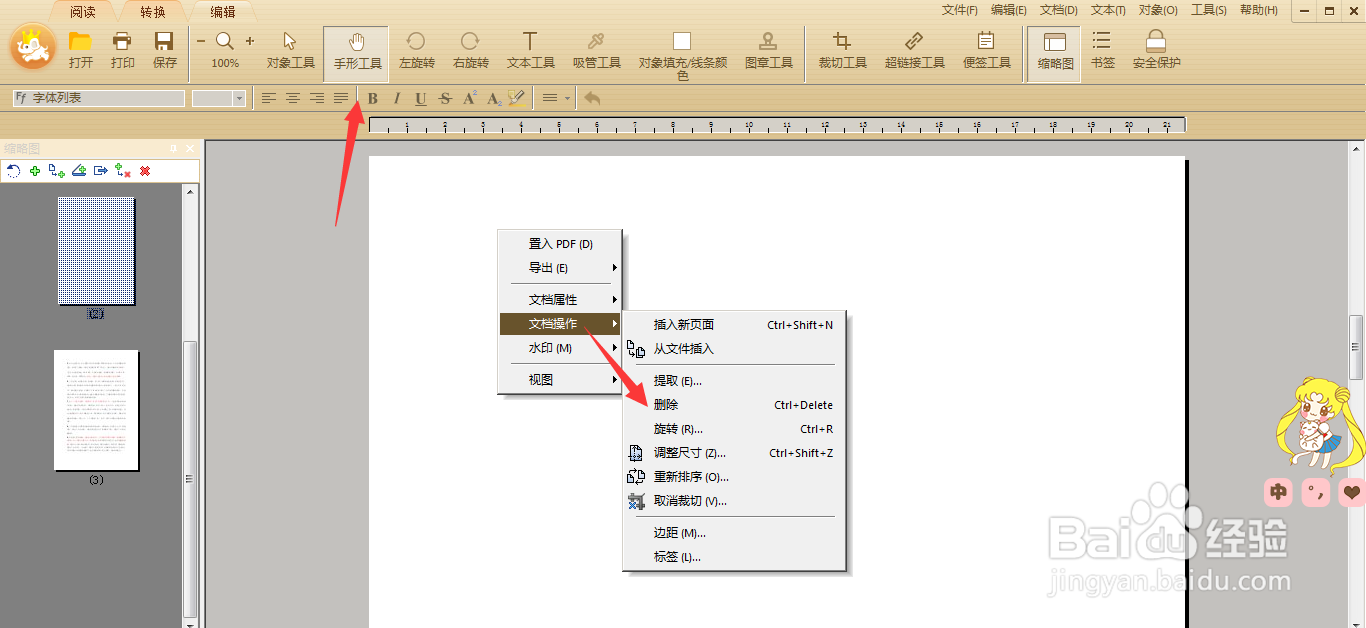Select the 对象工具 (object tool)
1366x628 pixels.
point(289,52)
